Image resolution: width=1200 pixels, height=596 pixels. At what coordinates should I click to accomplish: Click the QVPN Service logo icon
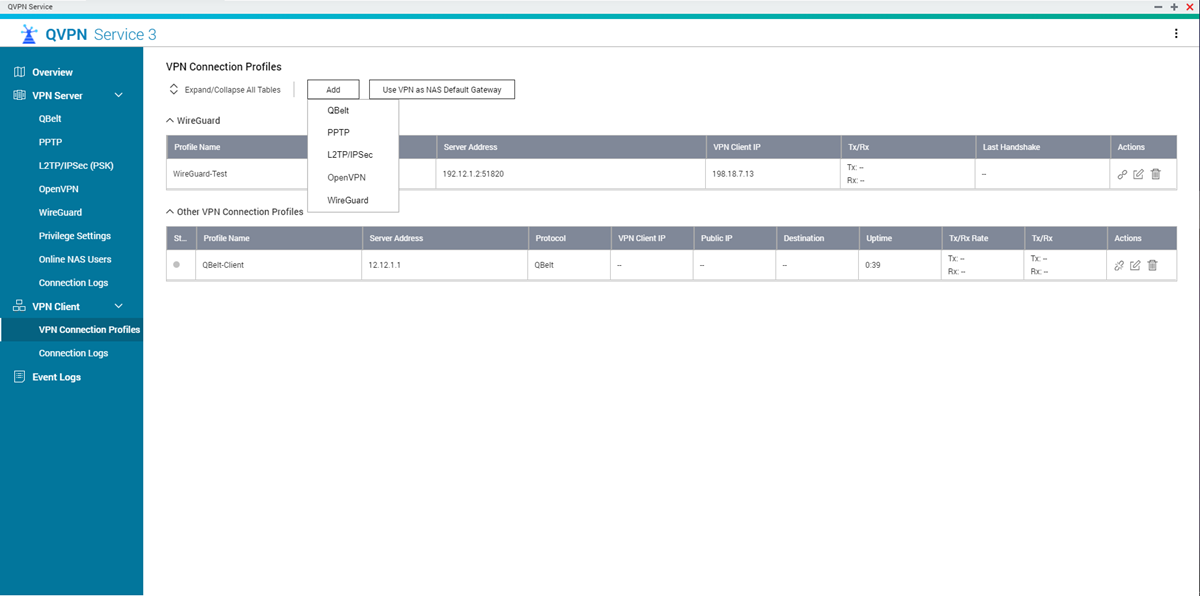point(29,34)
